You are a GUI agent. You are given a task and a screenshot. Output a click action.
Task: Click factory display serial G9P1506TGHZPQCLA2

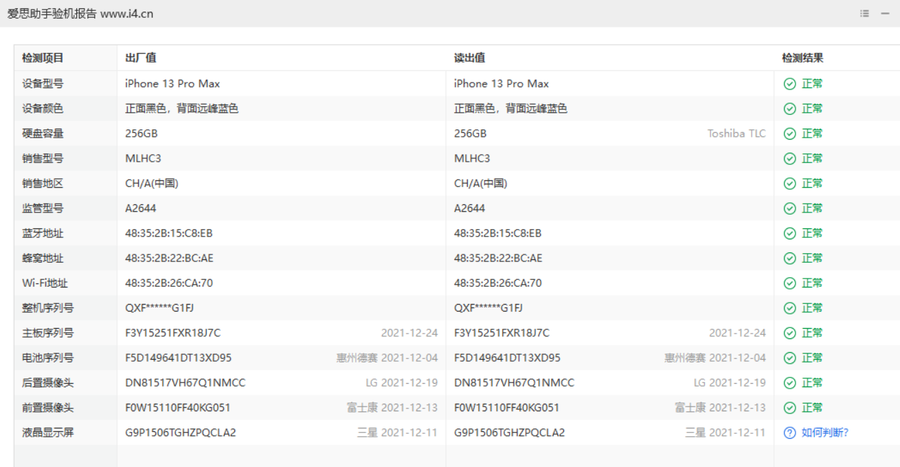(x=180, y=433)
